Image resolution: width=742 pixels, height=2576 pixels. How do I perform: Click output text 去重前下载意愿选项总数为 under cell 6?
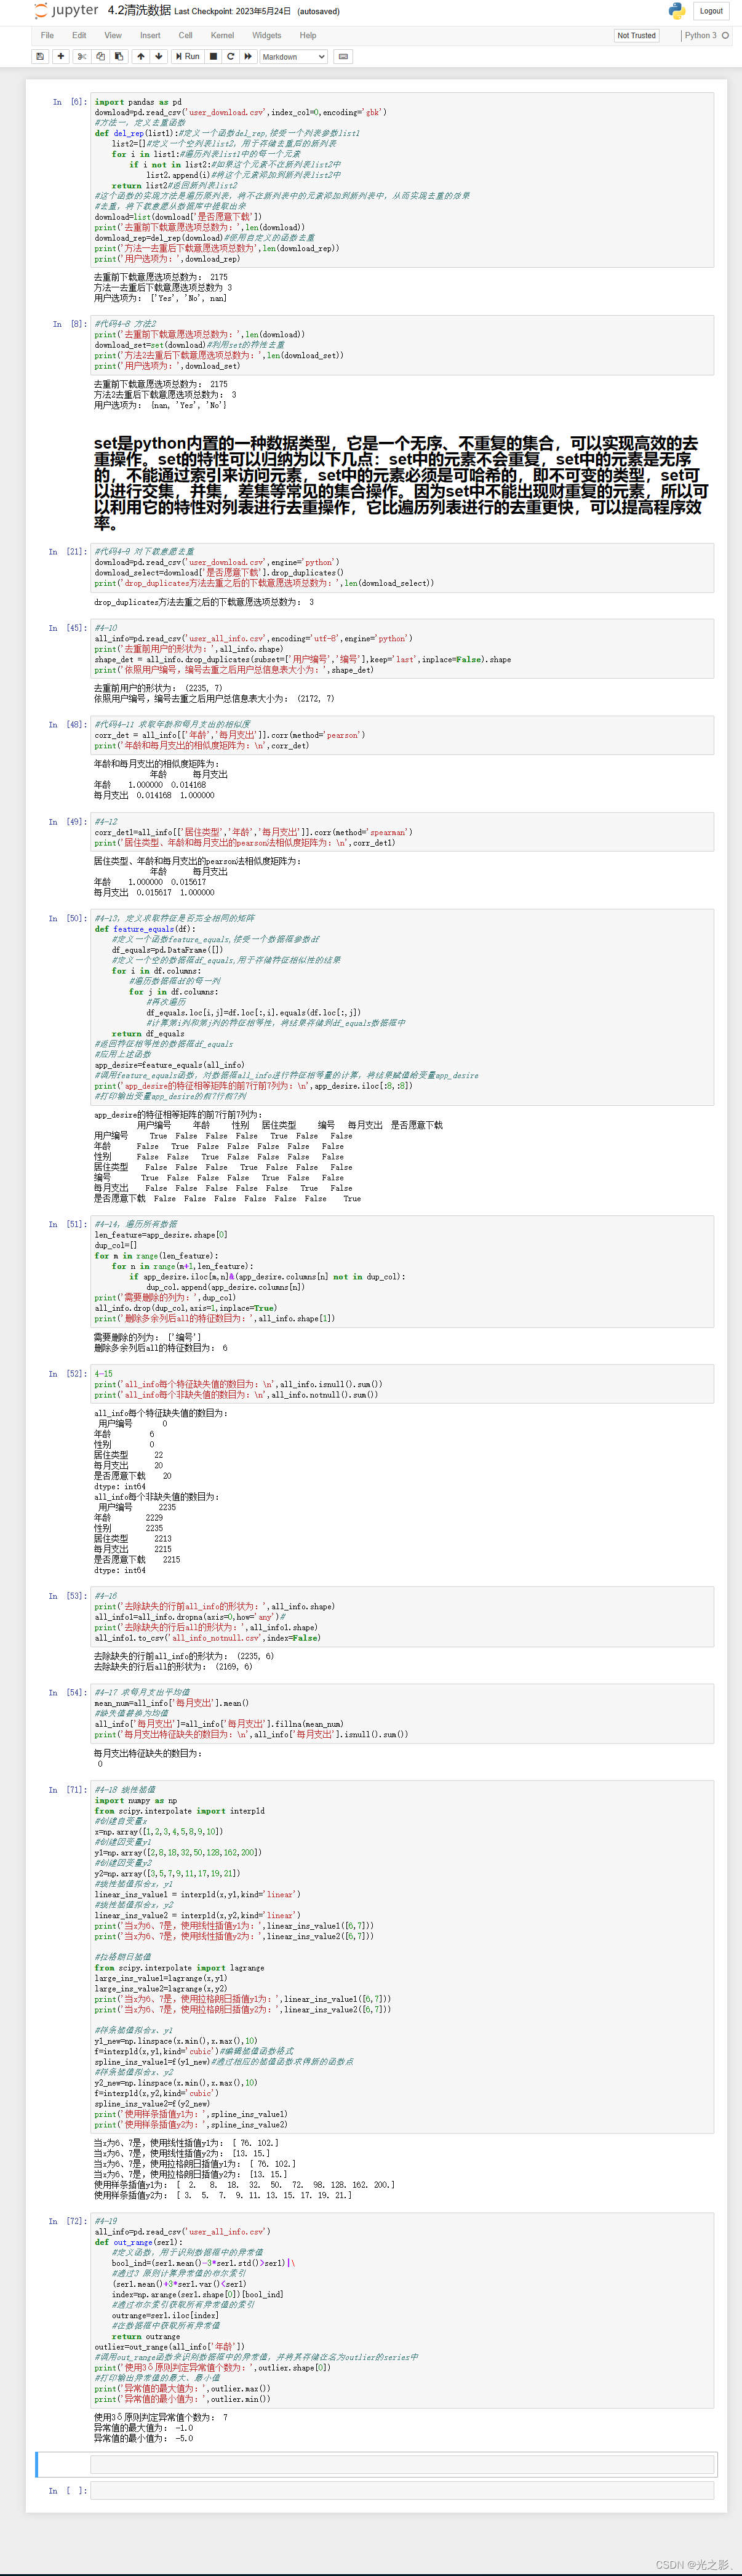tap(161, 277)
